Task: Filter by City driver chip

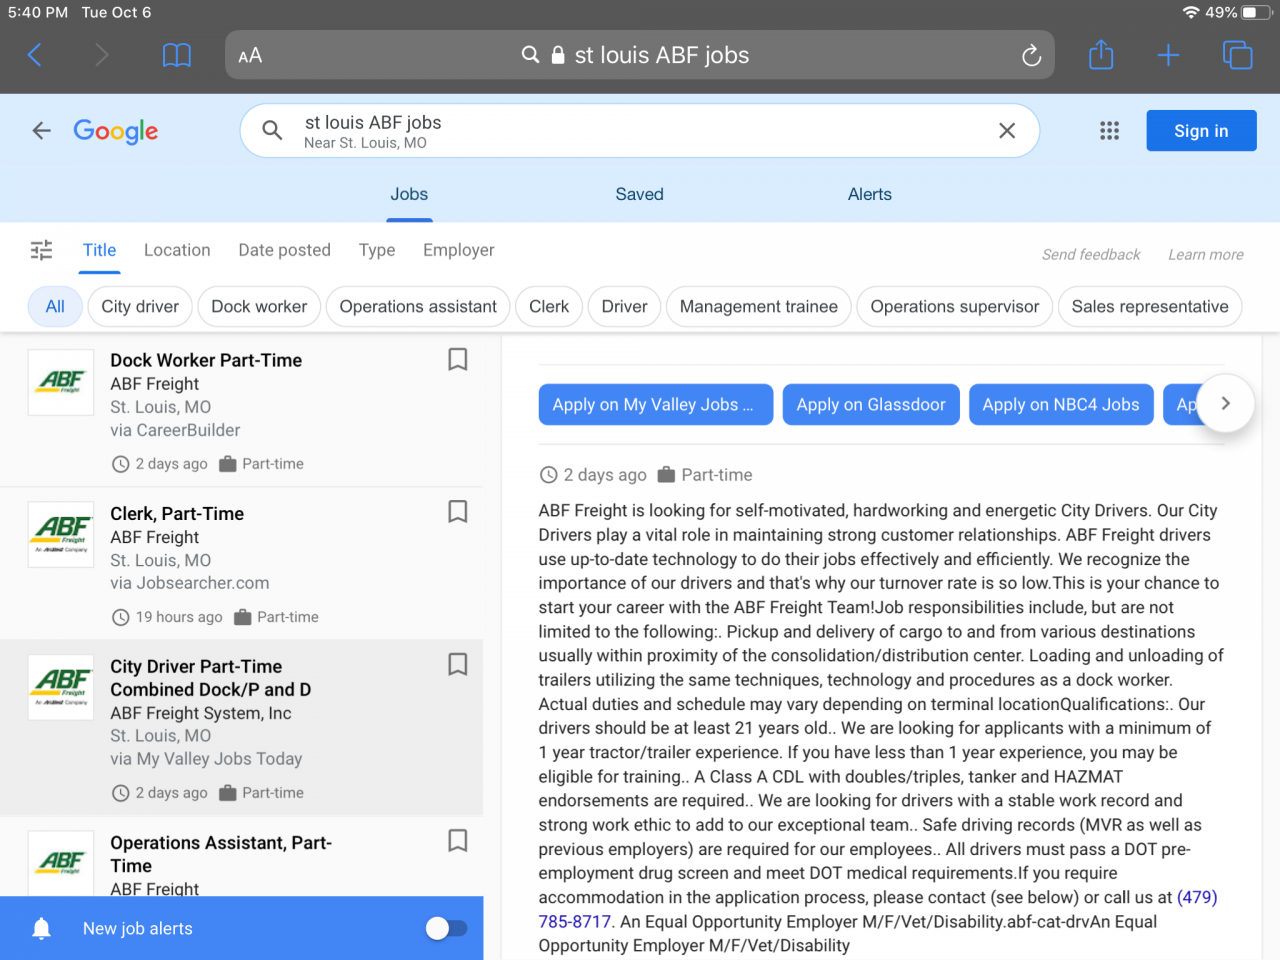Action: (140, 306)
